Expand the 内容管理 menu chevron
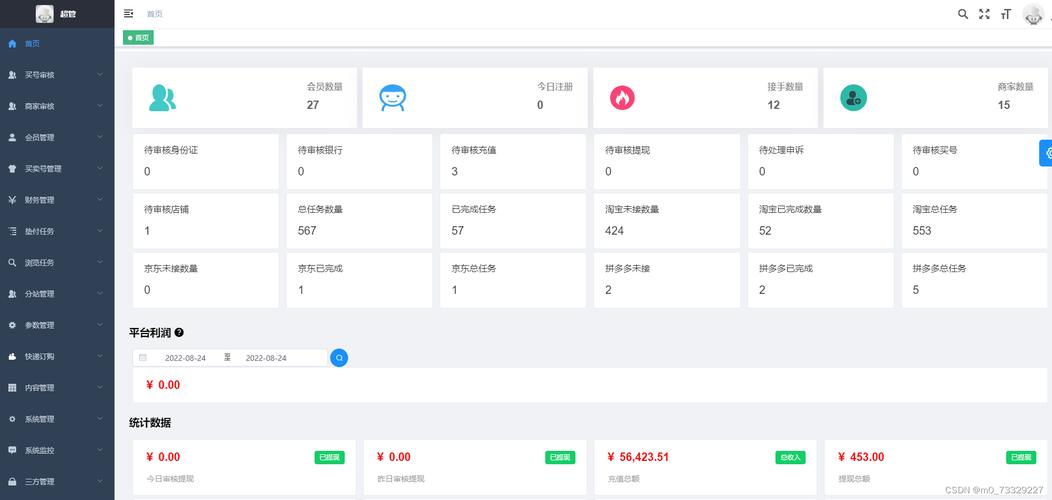 100,387
